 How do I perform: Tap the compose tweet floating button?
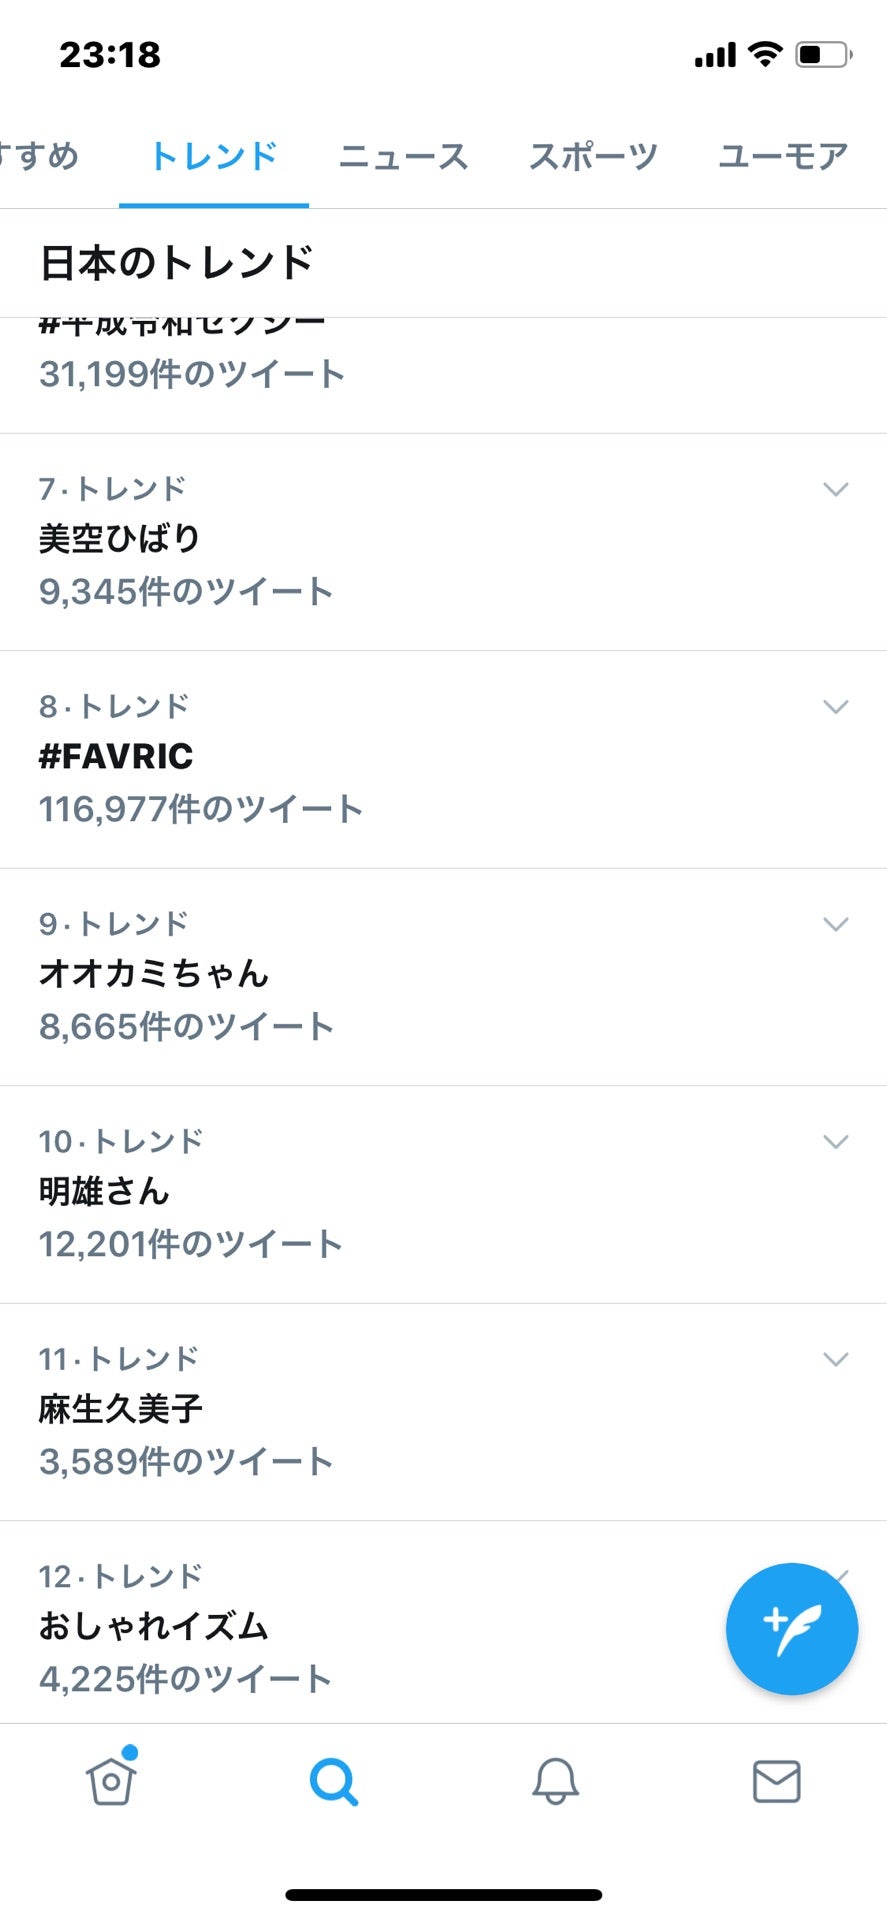791,1628
